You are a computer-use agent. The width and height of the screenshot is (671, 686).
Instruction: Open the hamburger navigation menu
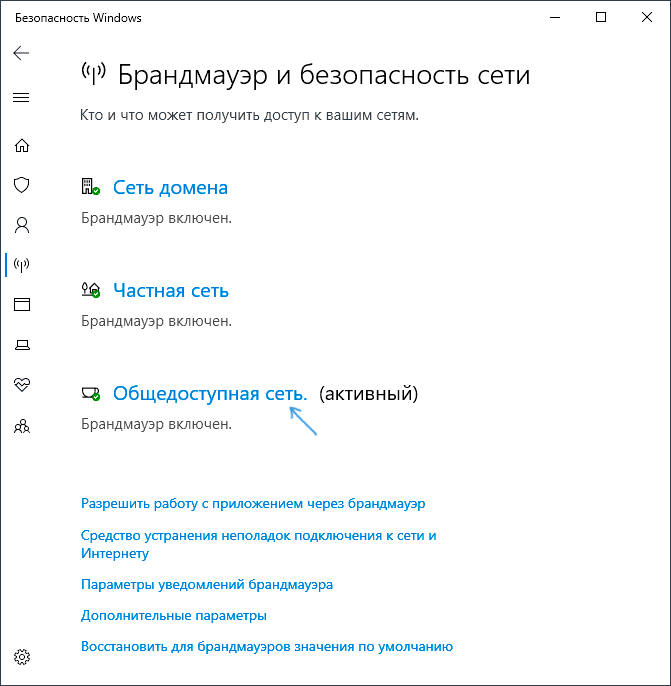pyautogui.click(x=21, y=97)
